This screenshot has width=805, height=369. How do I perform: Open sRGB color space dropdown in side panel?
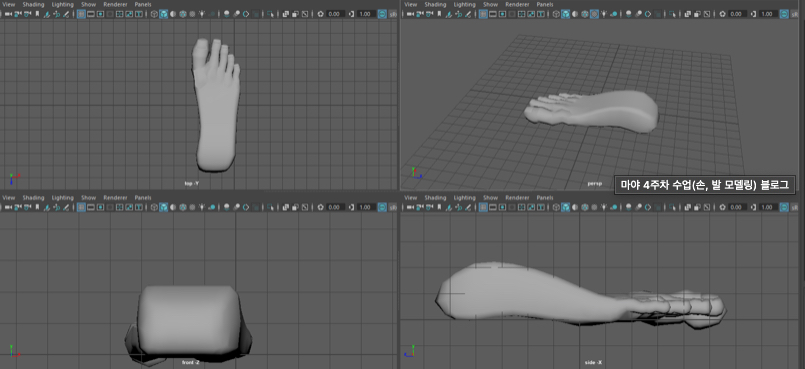(x=795, y=207)
